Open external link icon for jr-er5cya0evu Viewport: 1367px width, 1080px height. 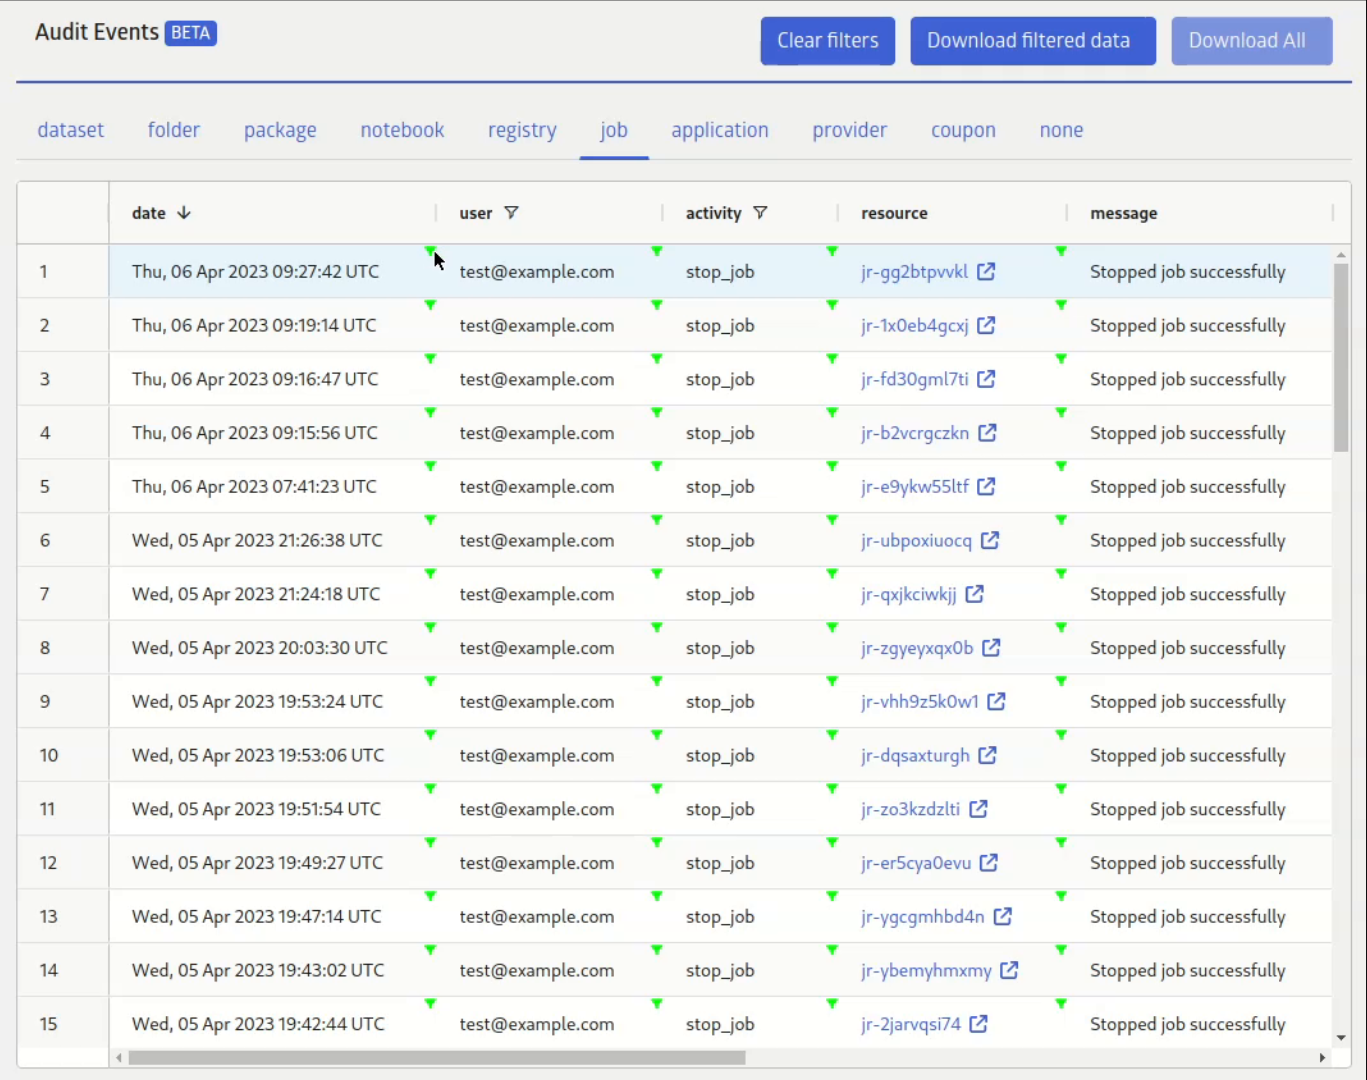click(989, 863)
